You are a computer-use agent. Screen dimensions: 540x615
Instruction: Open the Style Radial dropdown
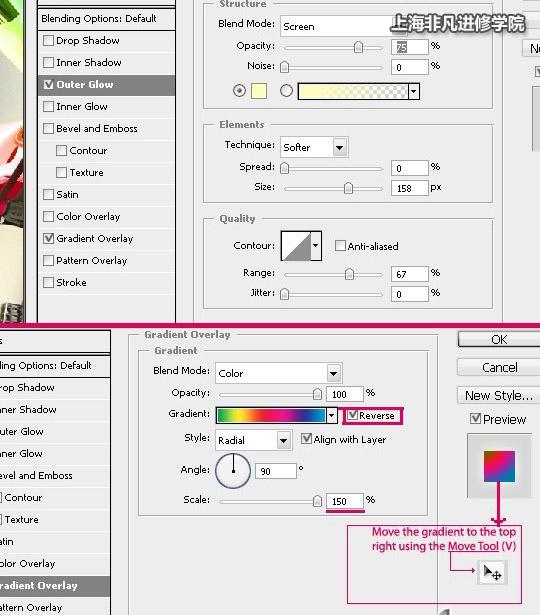253,440
